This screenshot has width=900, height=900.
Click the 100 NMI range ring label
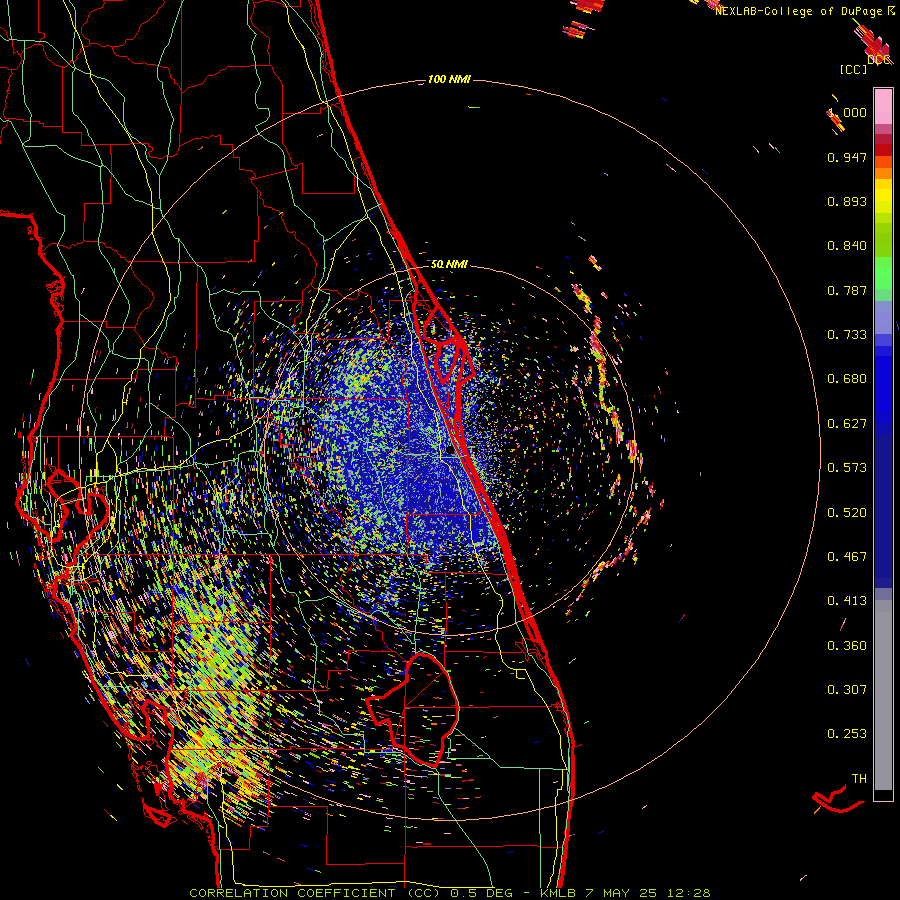point(449,79)
